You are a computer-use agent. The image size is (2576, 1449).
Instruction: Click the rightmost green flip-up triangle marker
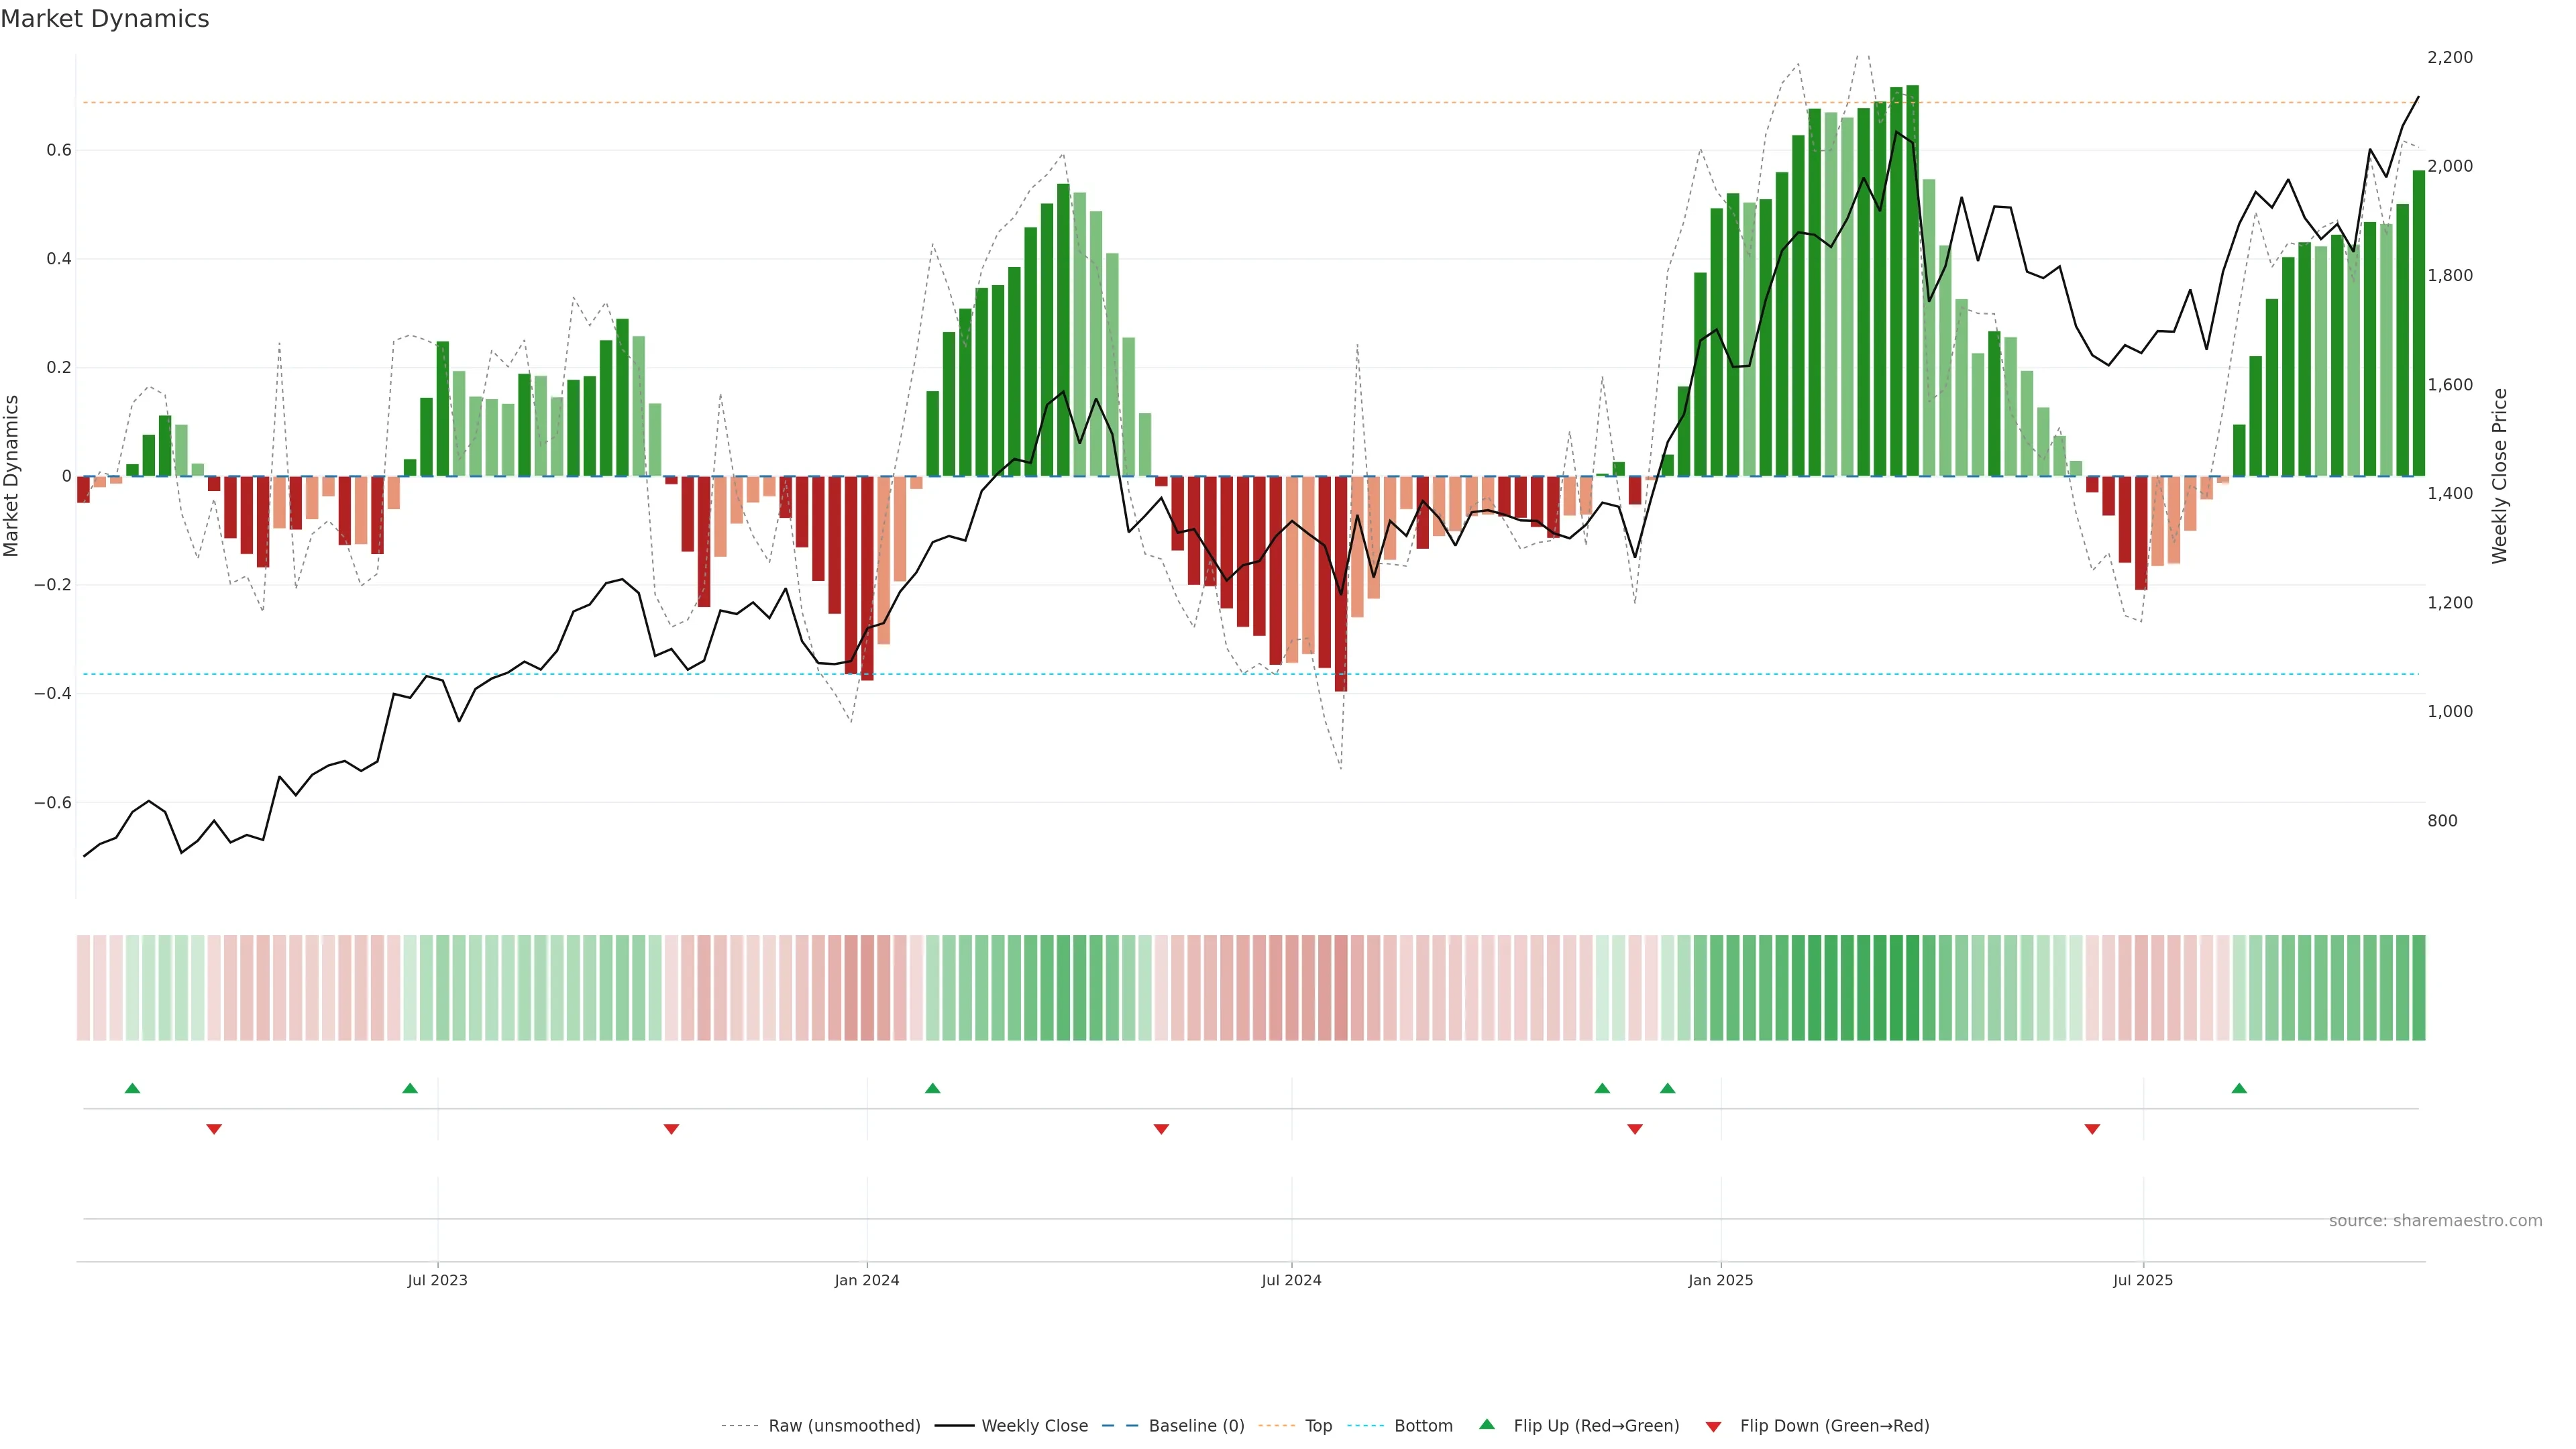click(x=2239, y=1088)
